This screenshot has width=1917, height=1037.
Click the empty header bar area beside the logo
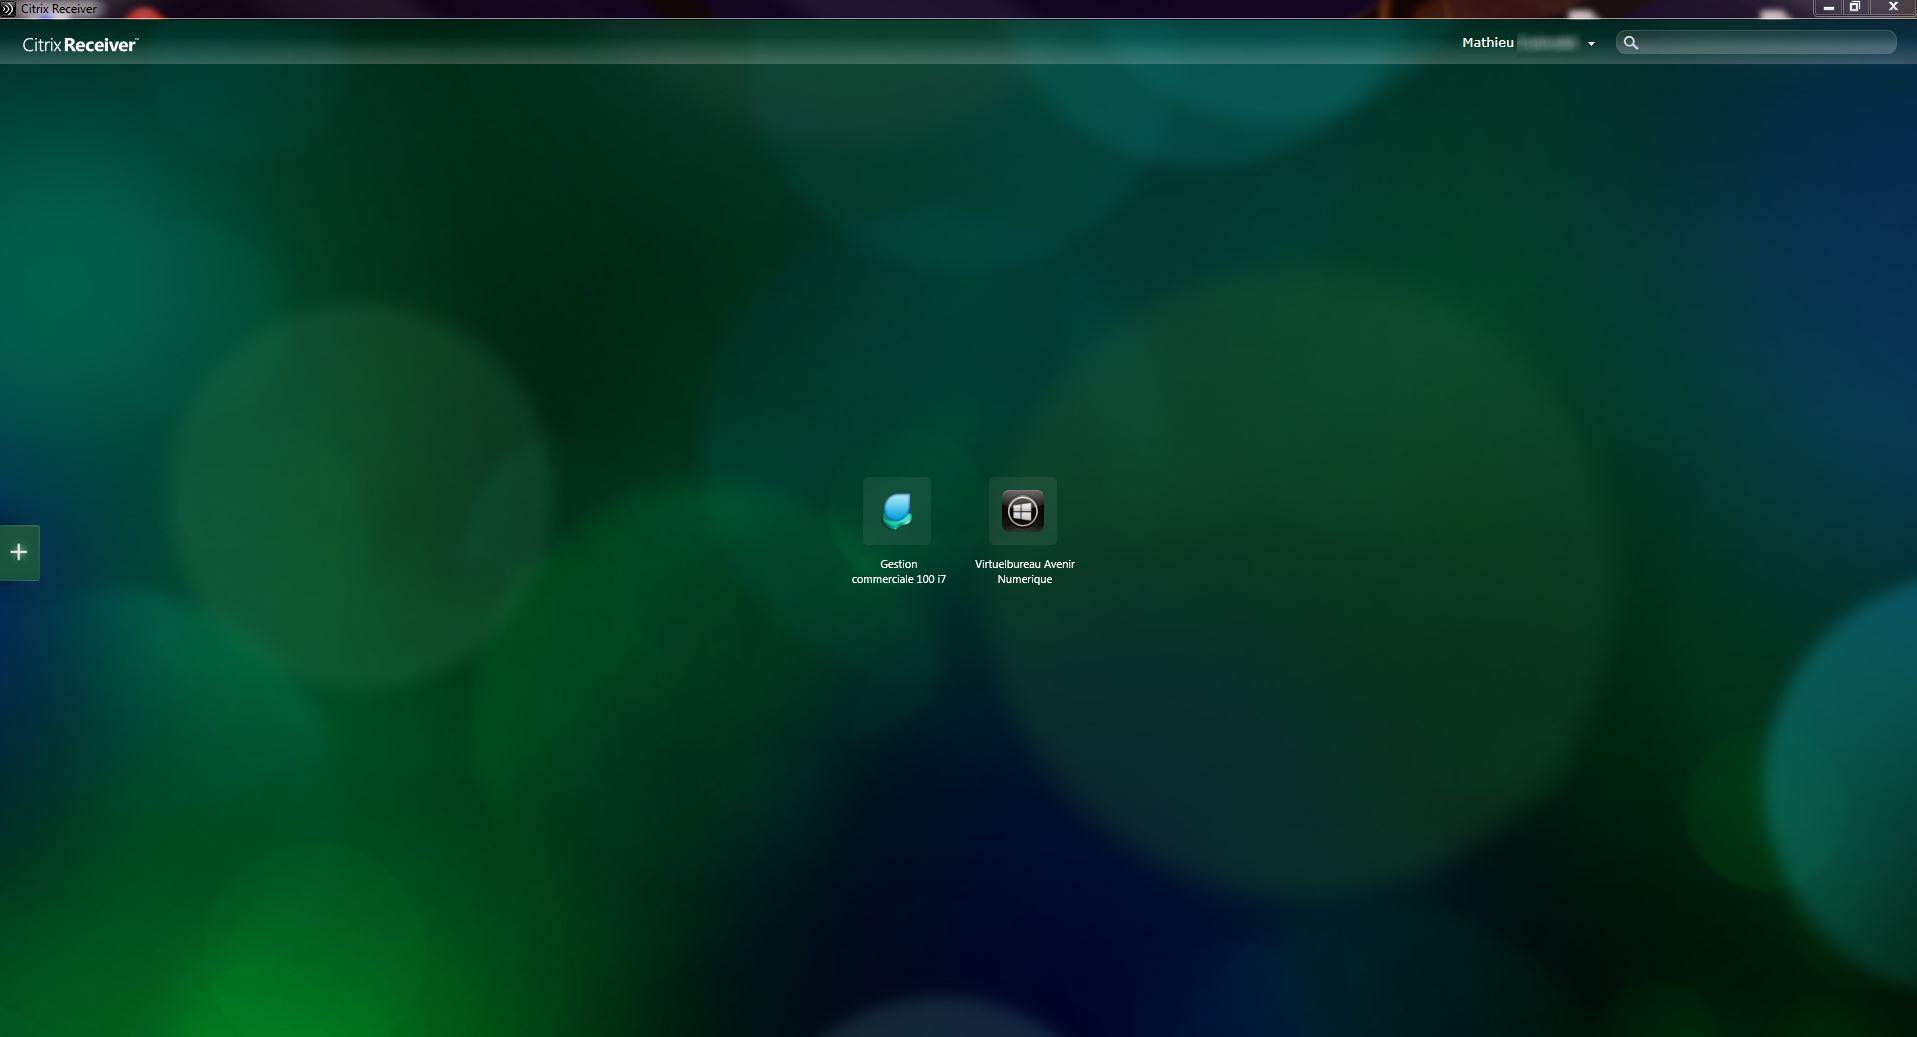800,43
